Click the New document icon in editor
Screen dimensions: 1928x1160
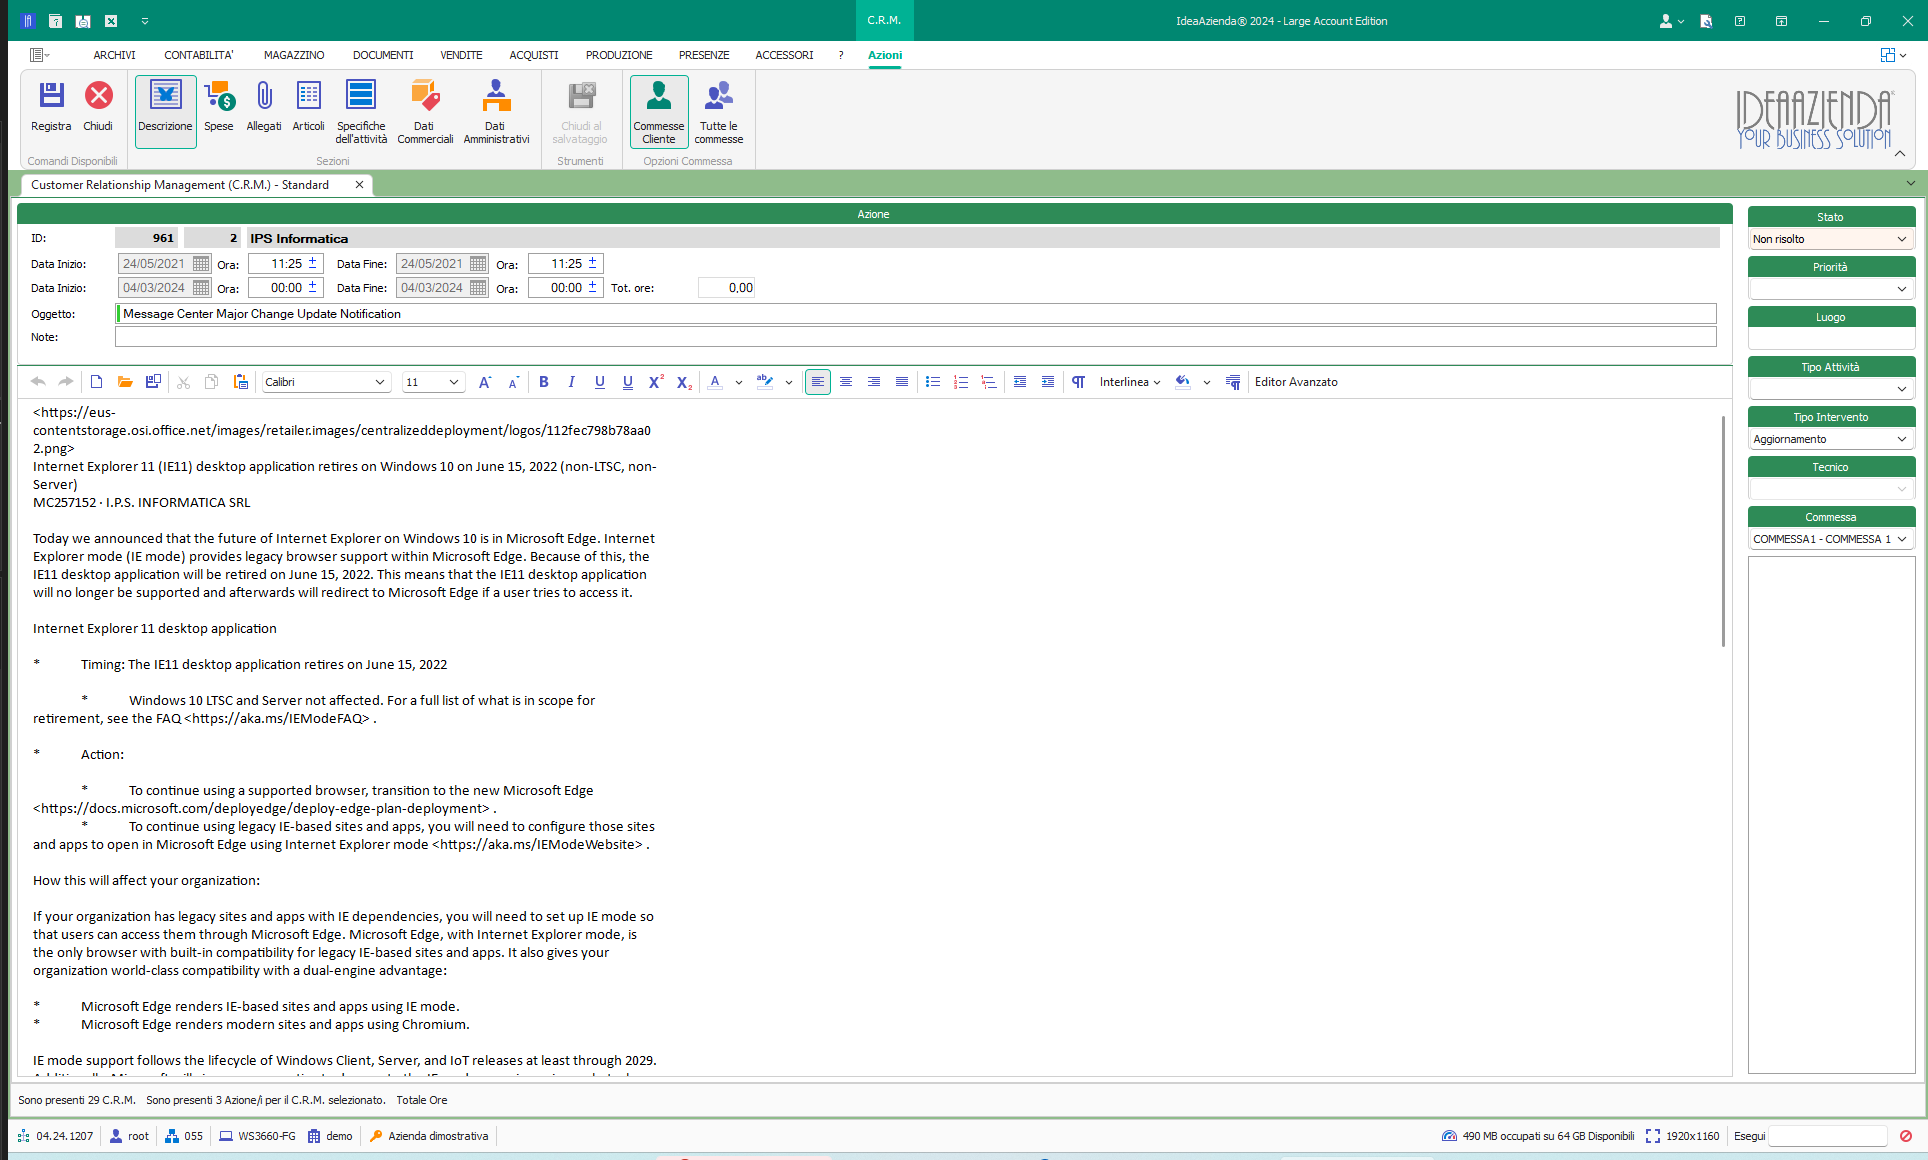(x=96, y=382)
